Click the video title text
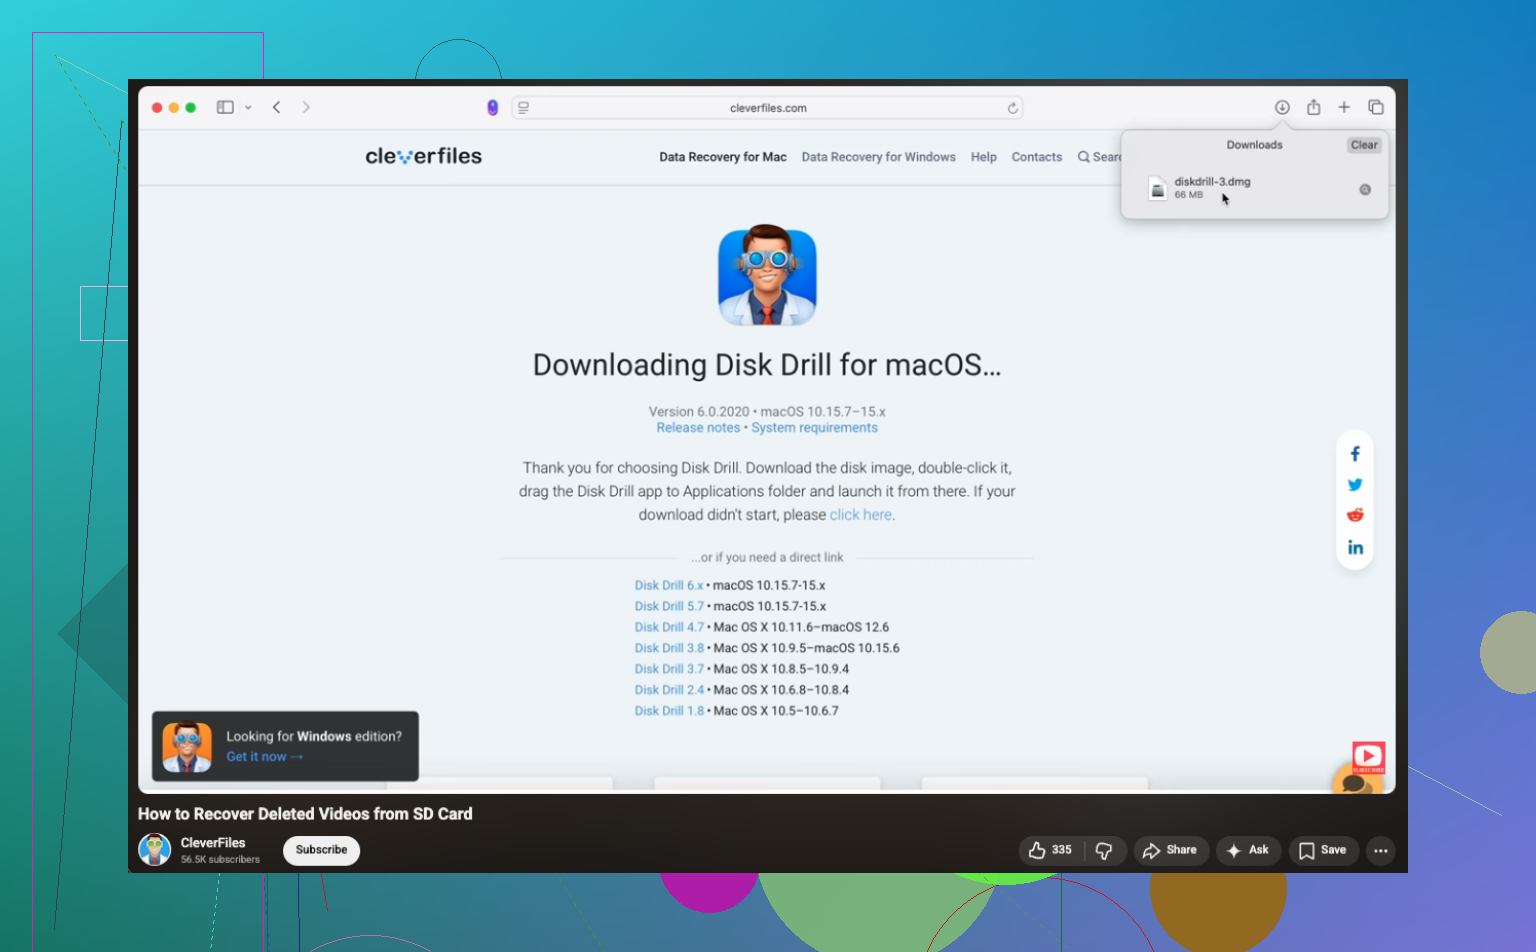Screen dimensions: 1536x952 (x=305, y=814)
